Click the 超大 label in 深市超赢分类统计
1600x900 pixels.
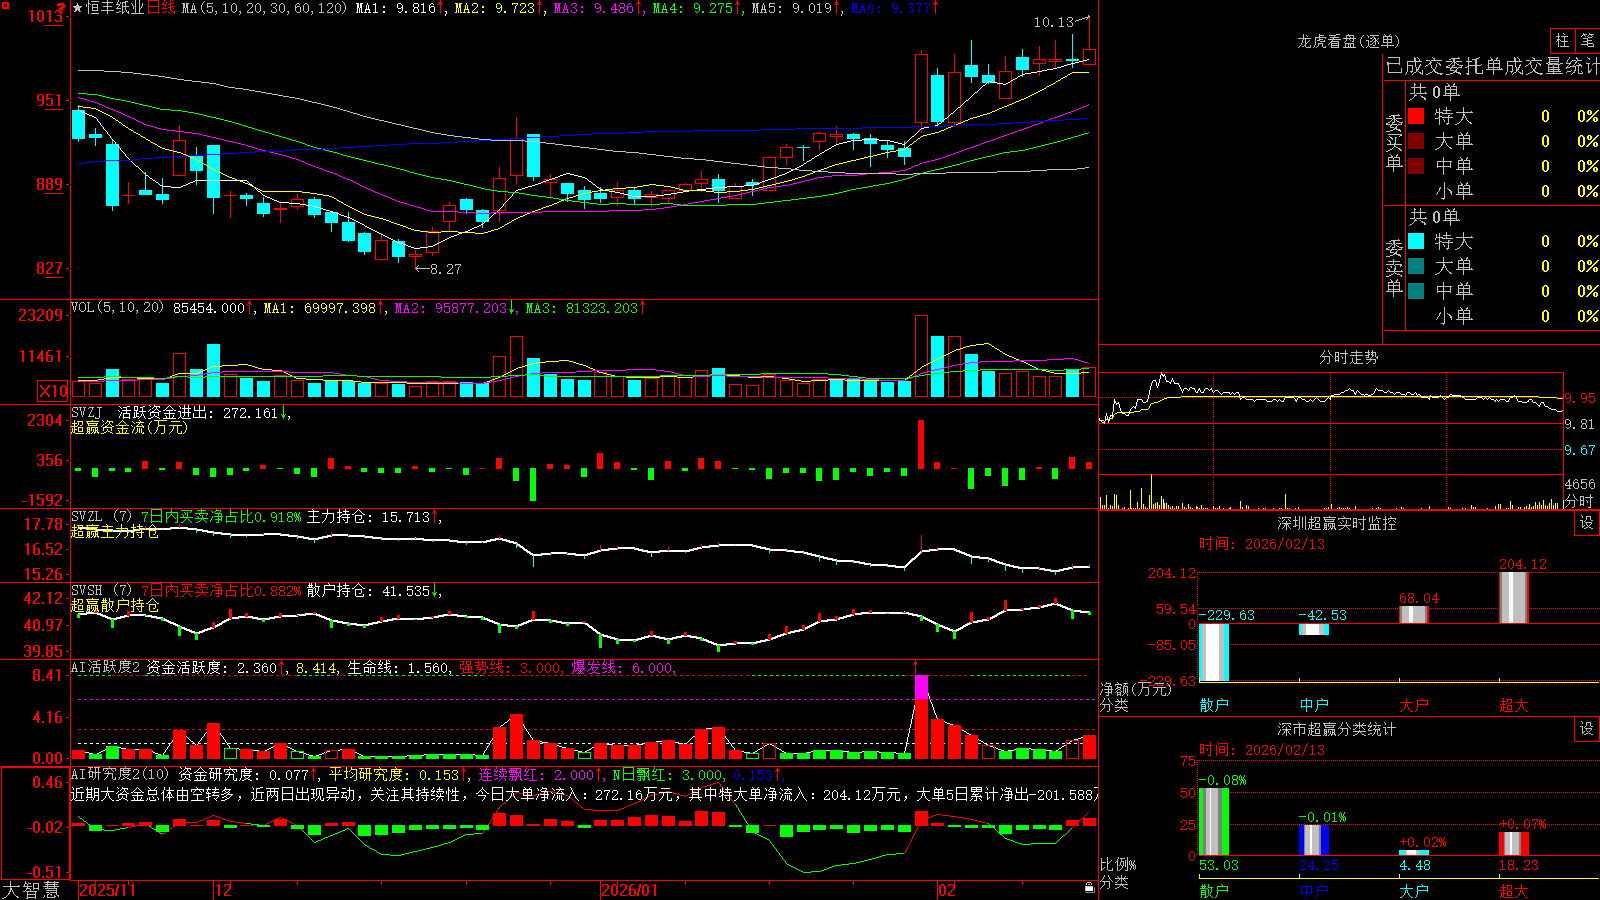(x=1514, y=891)
